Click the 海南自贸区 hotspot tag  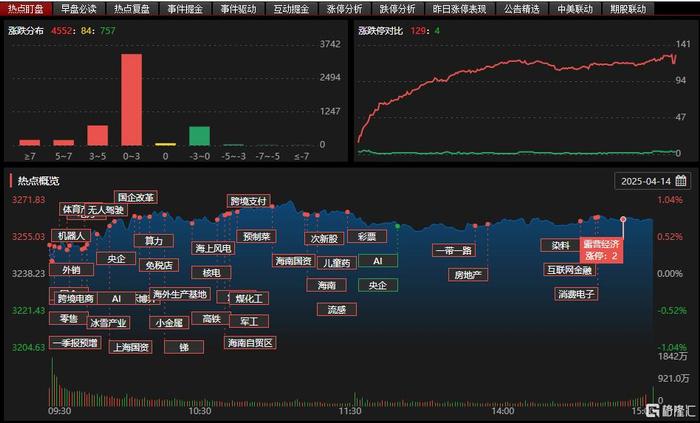click(x=250, y=343)
